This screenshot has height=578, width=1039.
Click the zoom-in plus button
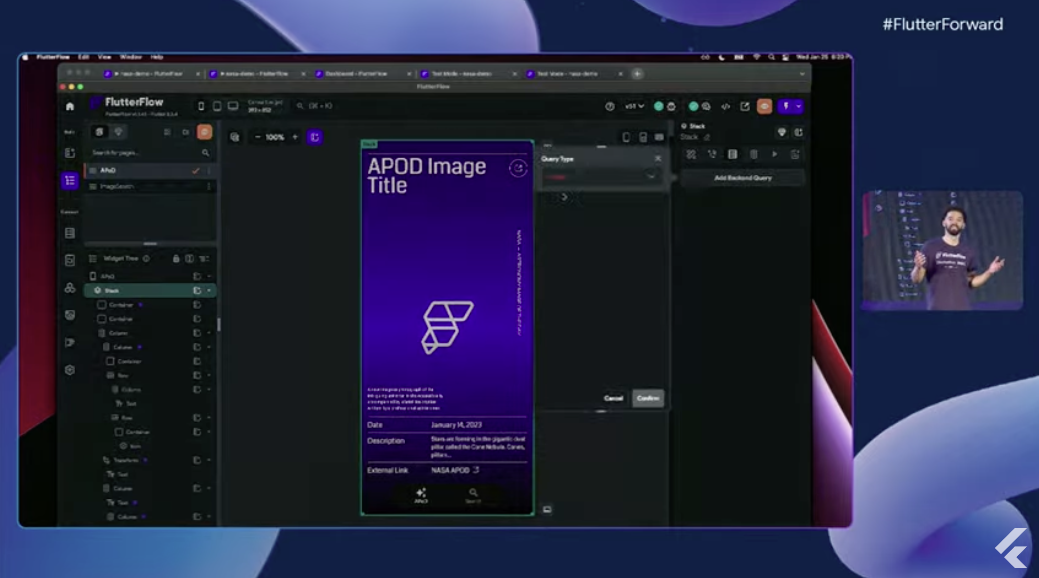[x=295, y=137]
